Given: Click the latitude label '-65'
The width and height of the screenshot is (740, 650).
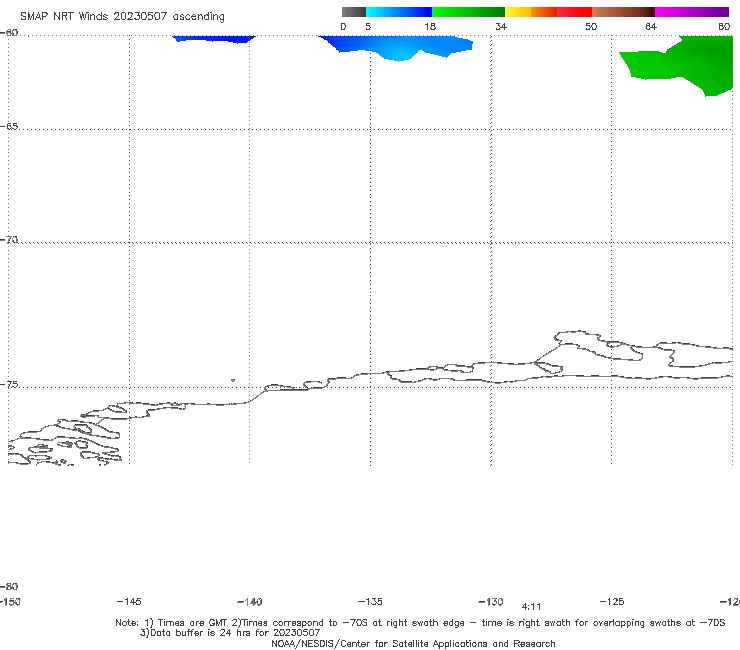Looking at the screenshot, I should point(9,127).
